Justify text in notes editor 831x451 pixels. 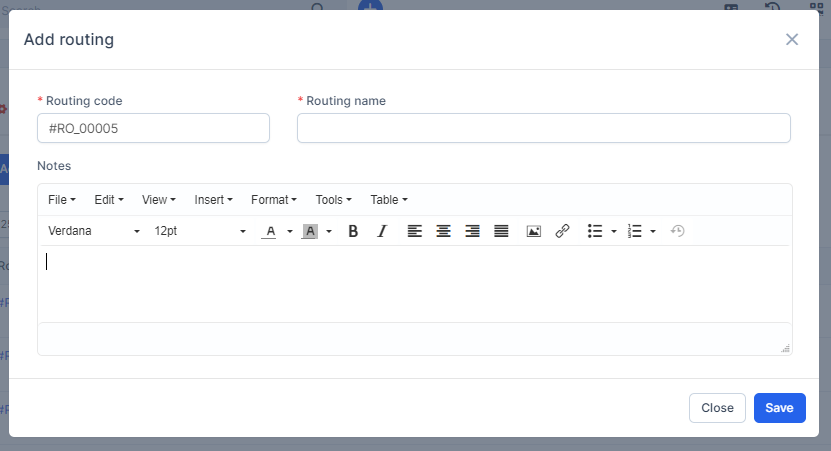pos(501,231)
